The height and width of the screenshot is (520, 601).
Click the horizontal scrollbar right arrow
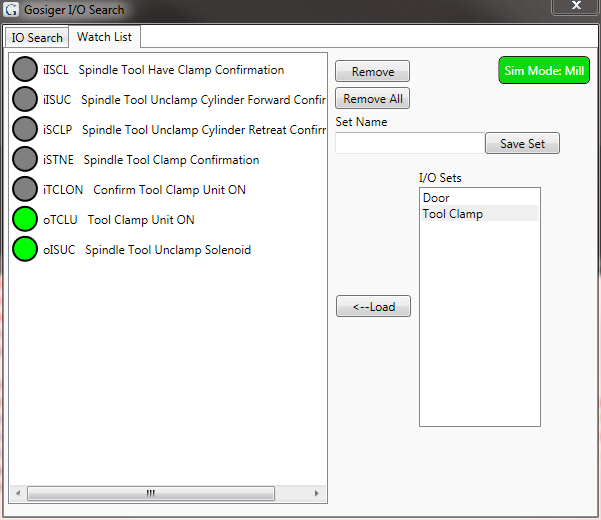click(x=317, y=493)
